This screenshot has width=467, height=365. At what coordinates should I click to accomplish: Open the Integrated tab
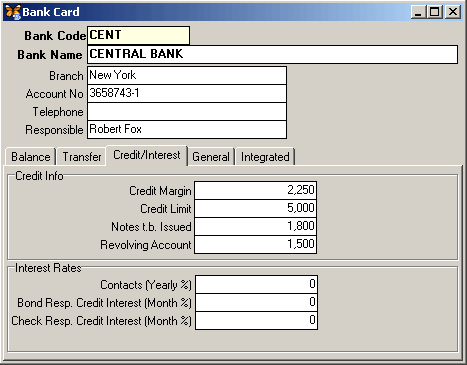click(265, 157)
